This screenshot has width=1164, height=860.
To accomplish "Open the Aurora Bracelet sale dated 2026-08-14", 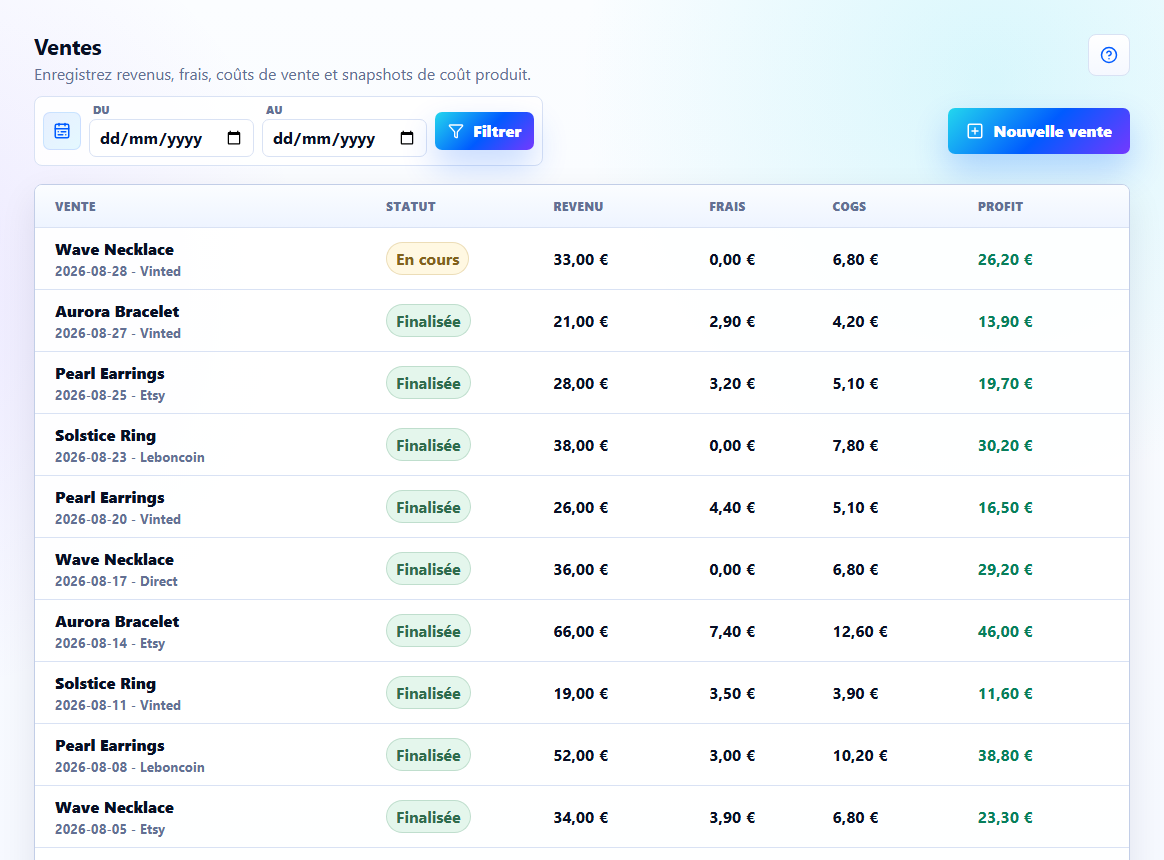I will point(582,631).
